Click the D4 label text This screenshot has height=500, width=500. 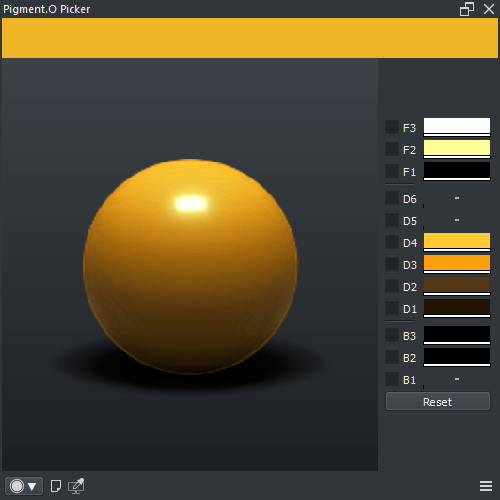coord(410,243)
